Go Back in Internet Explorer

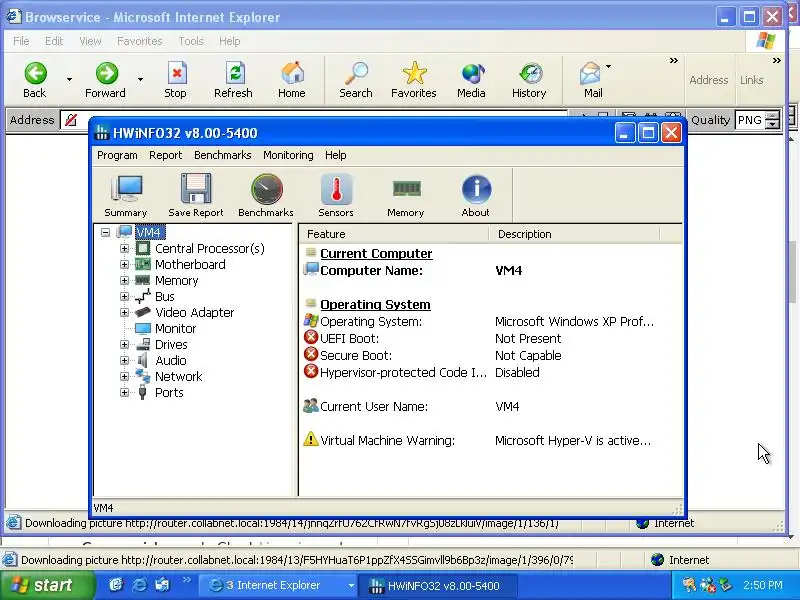(x=35, y=80)
